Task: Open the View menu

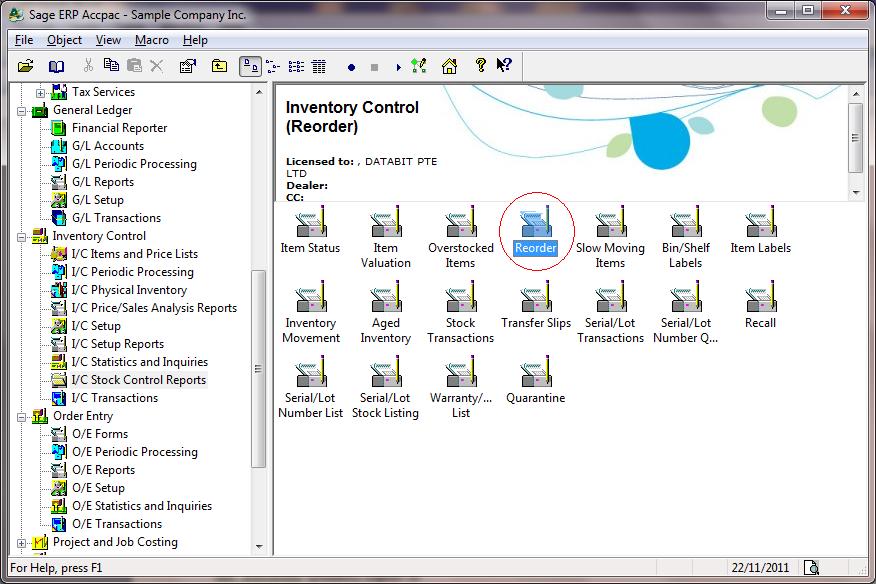Action: click(x=108, y=40)
